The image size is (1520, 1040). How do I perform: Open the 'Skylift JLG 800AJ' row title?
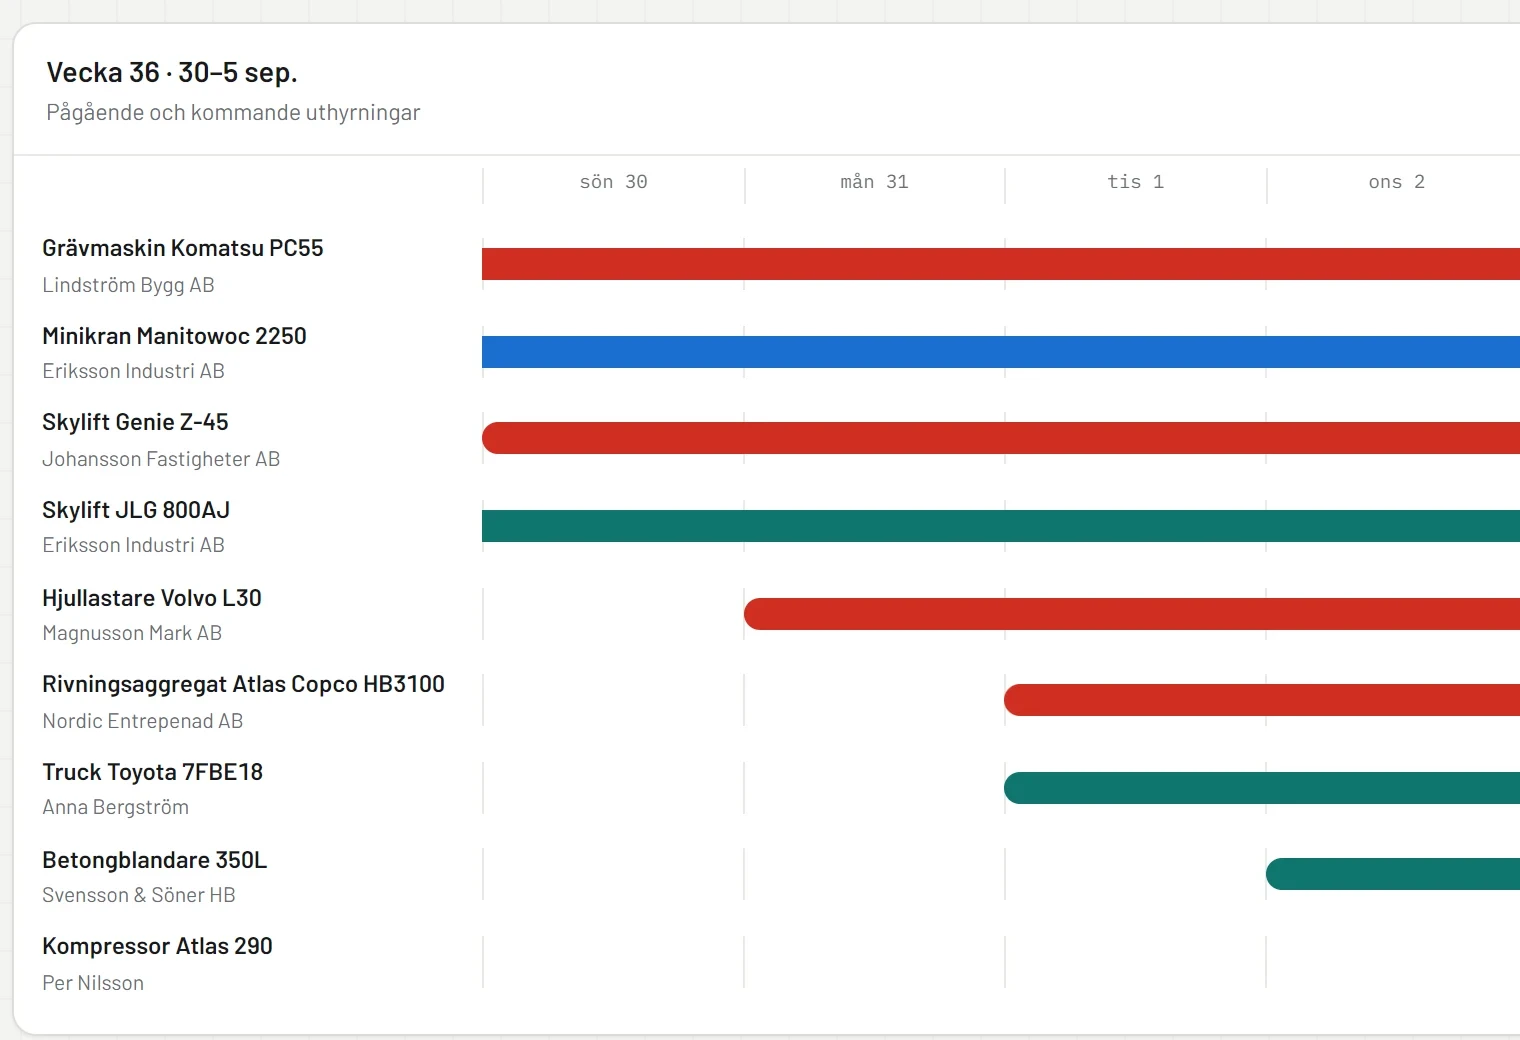pos(136,510)
